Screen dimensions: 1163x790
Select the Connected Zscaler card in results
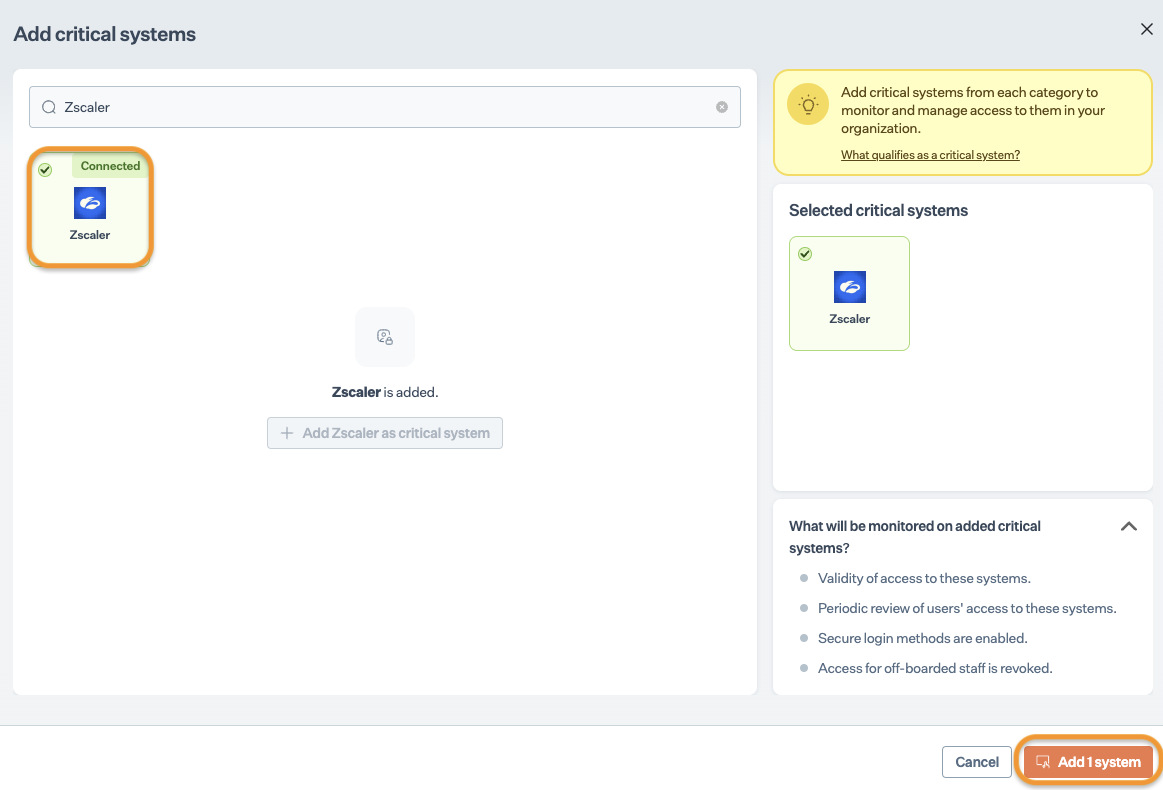coord(90,208)
